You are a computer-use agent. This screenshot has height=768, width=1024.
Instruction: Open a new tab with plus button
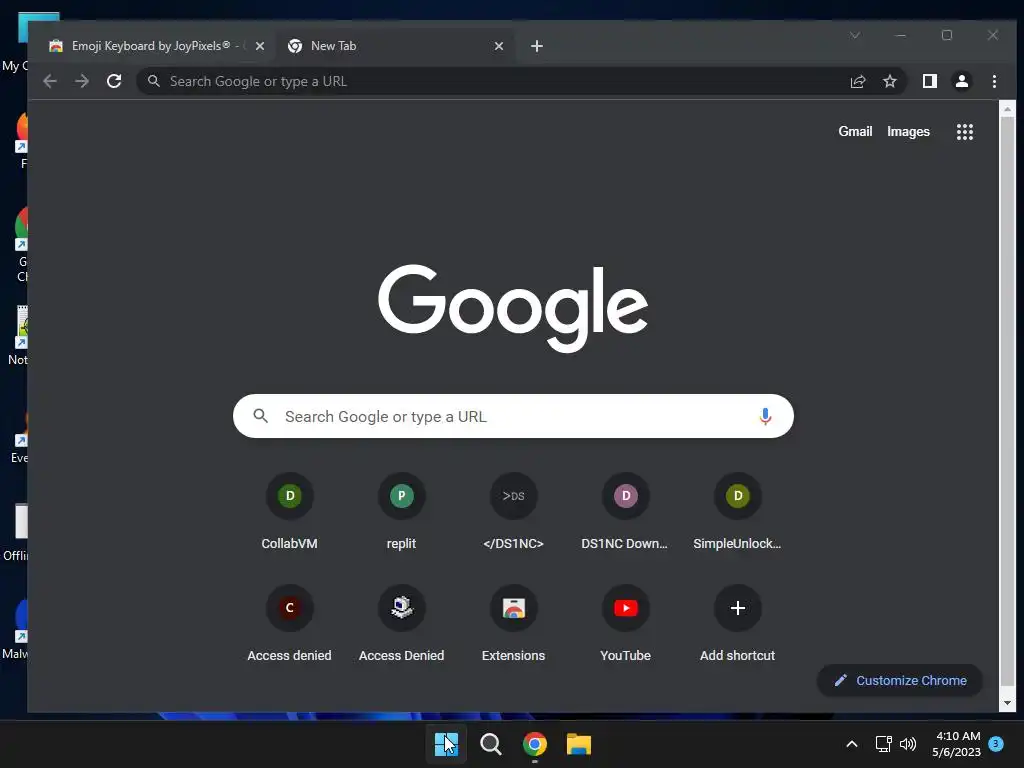(x=537, y=46)
